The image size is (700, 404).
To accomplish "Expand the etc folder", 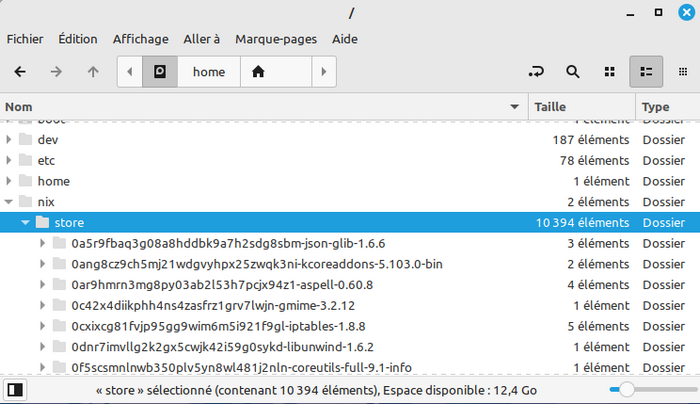I will 11,160.
